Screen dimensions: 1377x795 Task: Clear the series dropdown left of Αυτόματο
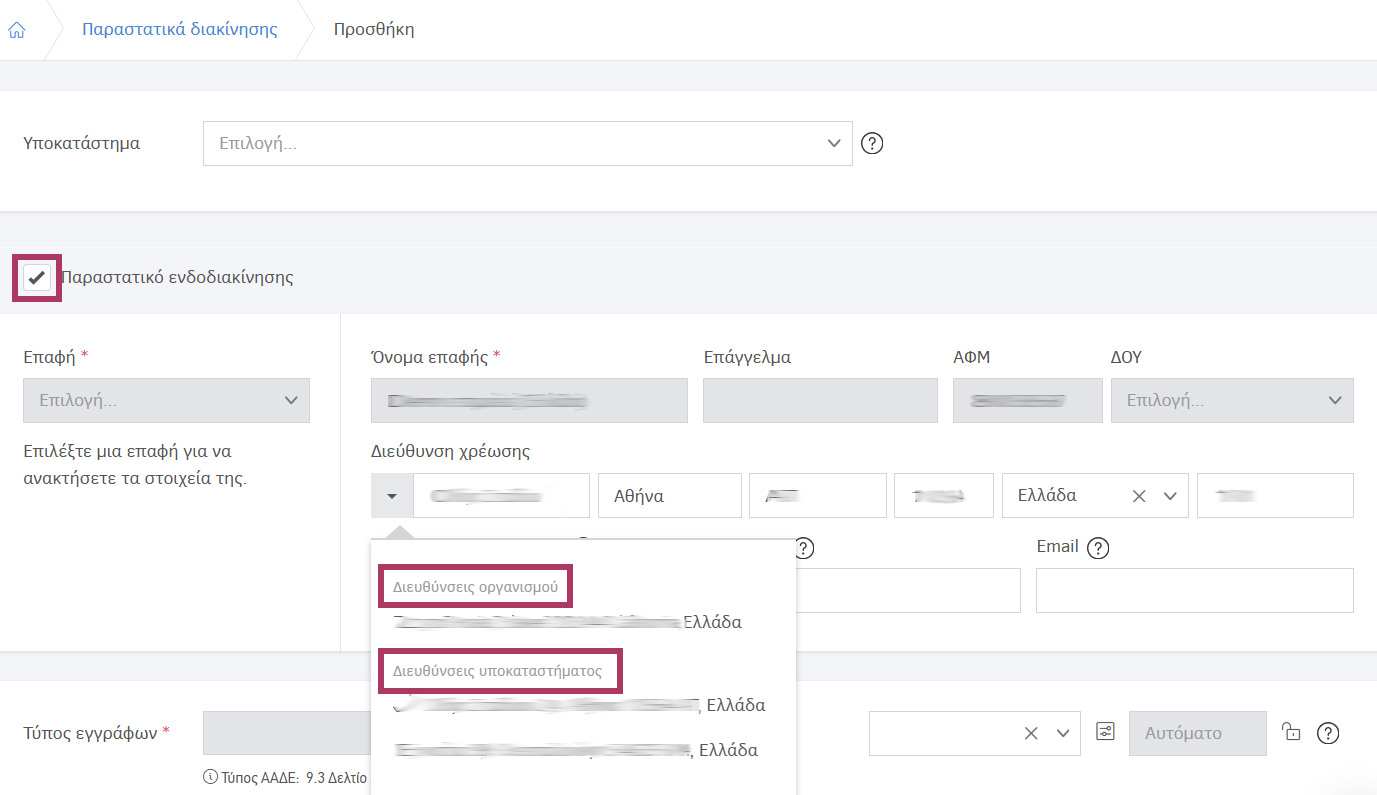click(1031, 733)
